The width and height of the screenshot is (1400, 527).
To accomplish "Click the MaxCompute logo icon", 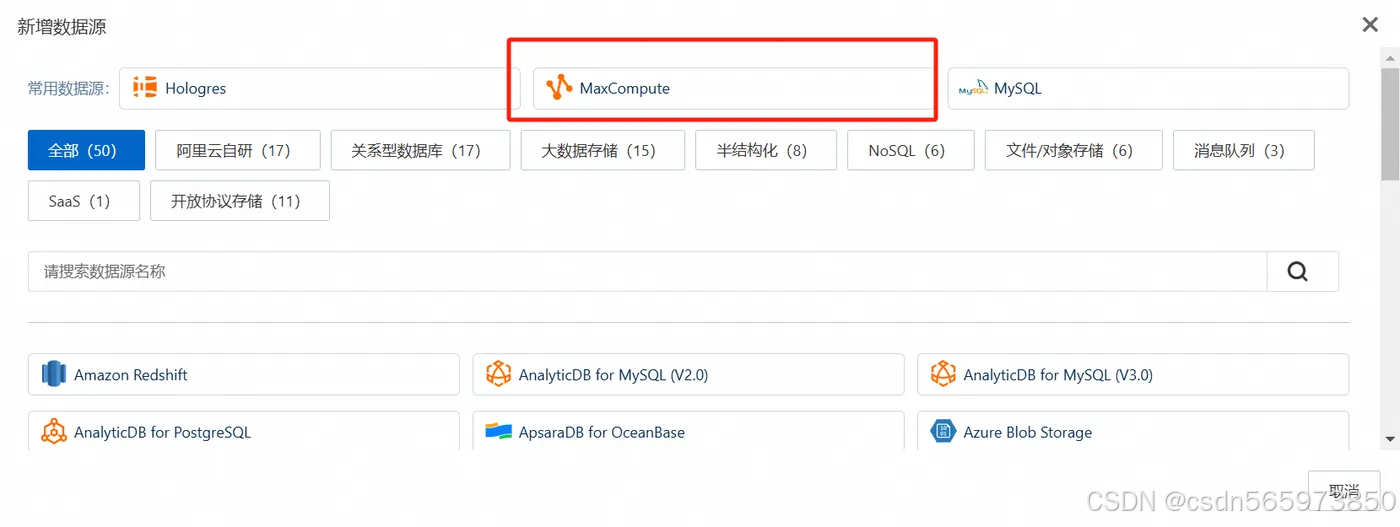I will (559, 88).
